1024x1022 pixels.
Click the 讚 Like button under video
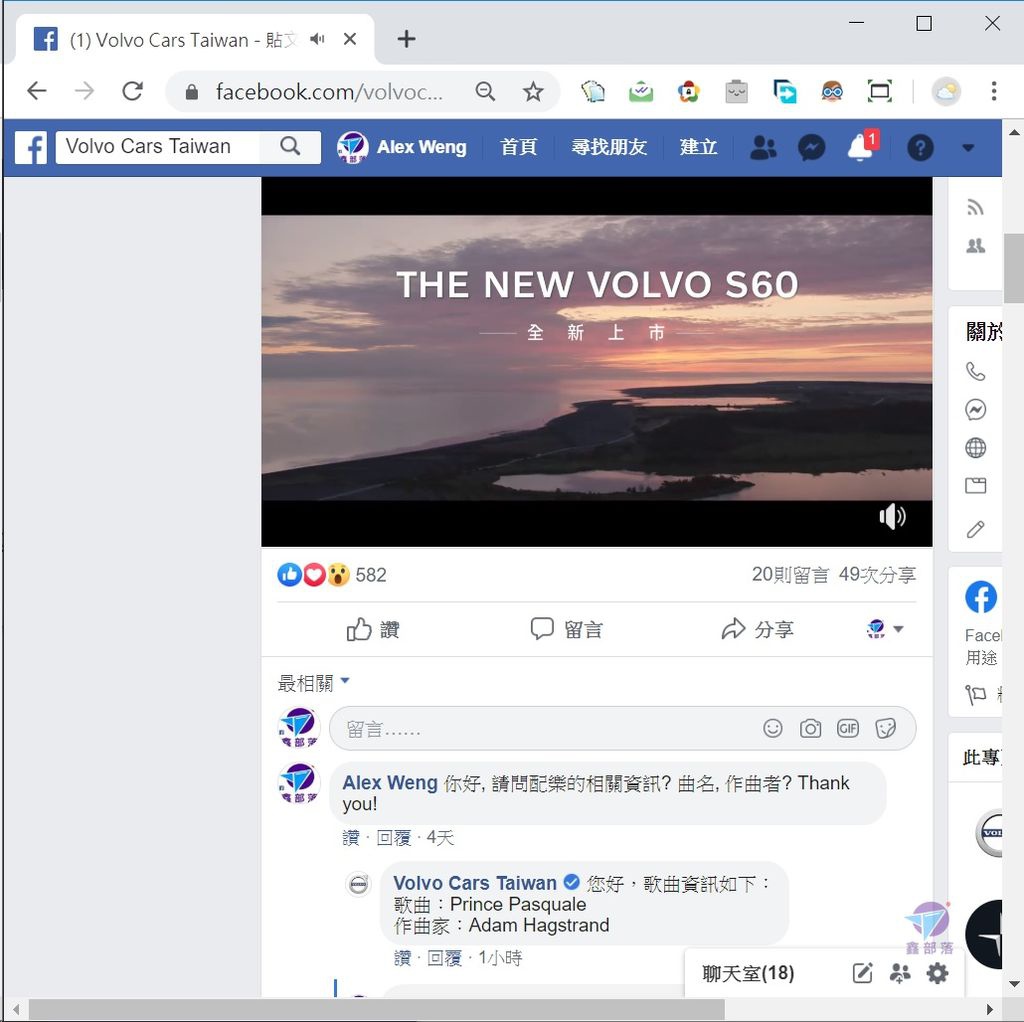pos(373,630)
